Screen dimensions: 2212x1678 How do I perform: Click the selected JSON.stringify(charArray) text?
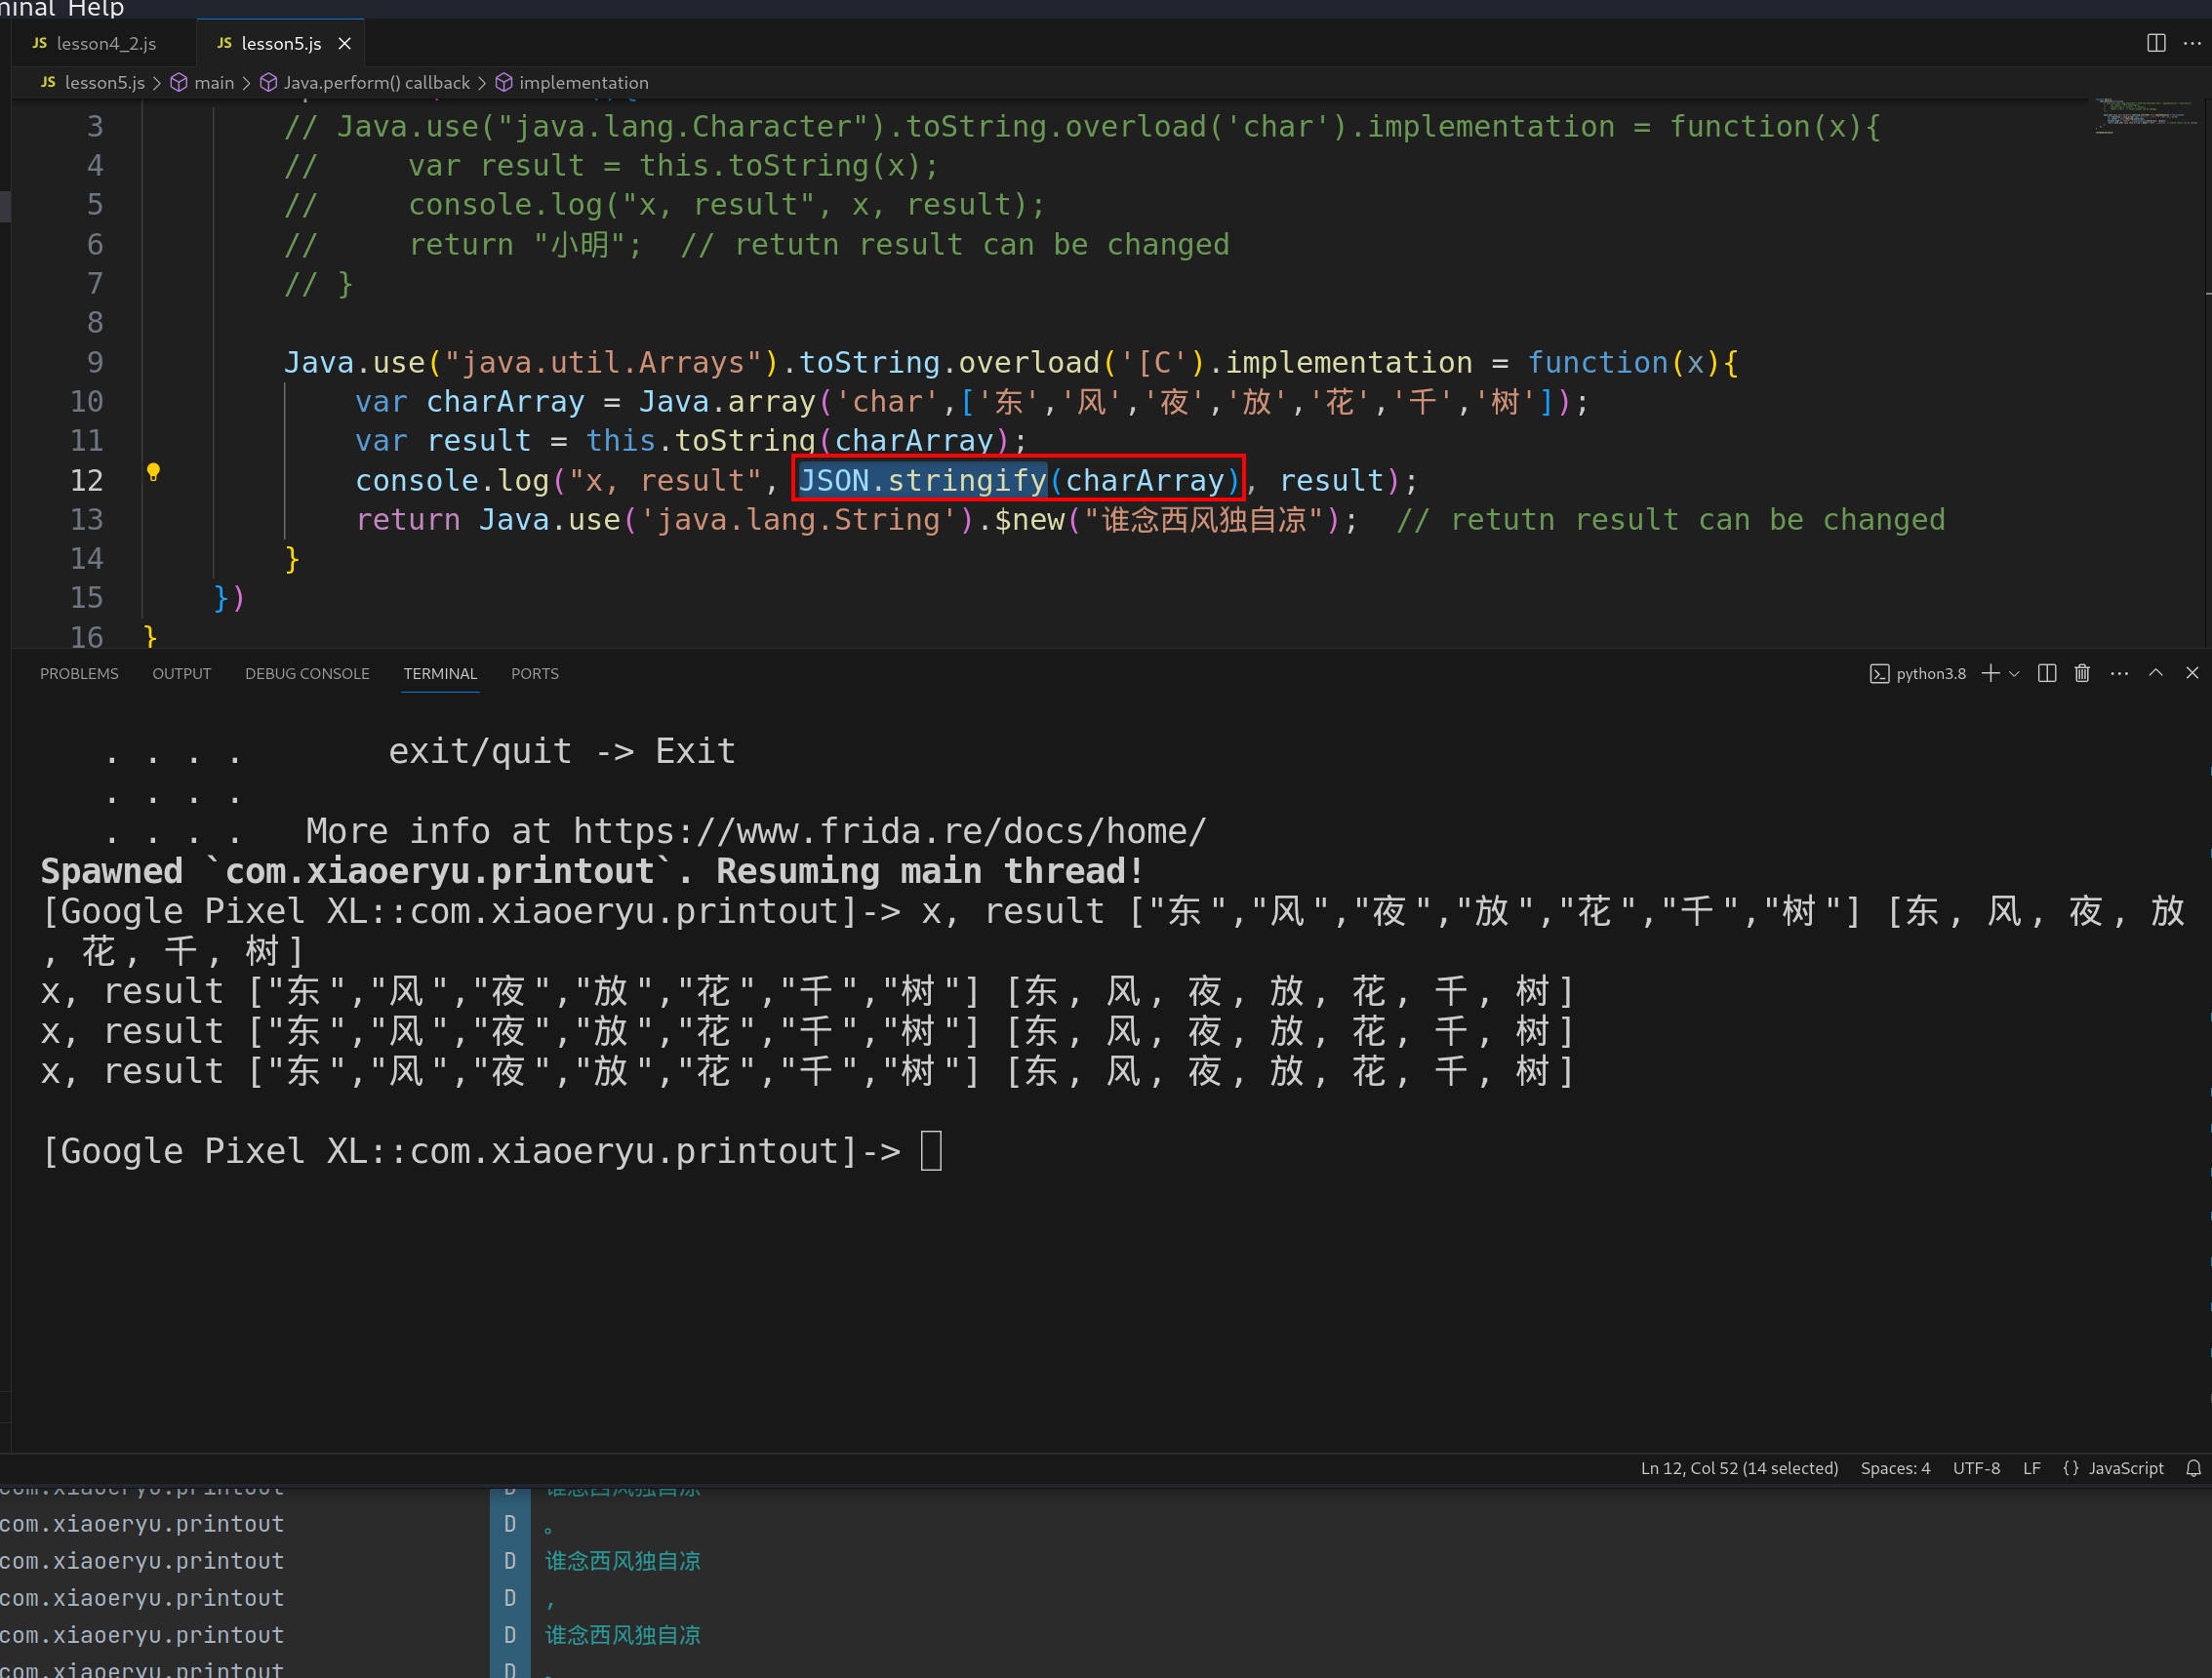(1018, 480)
